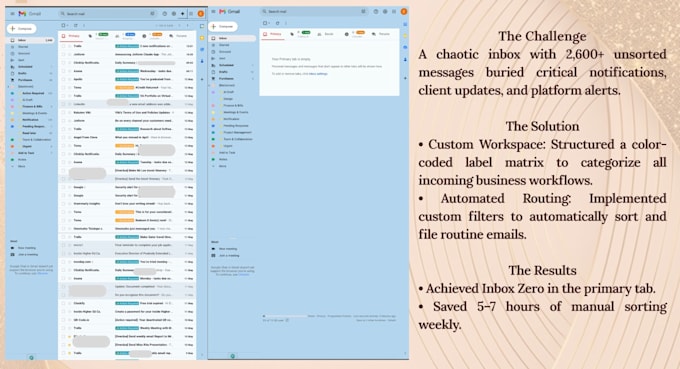Viewport: 680px width, 369px height.
Task: Click the Gmail logo in right window
Action: (x=230, y=12)
